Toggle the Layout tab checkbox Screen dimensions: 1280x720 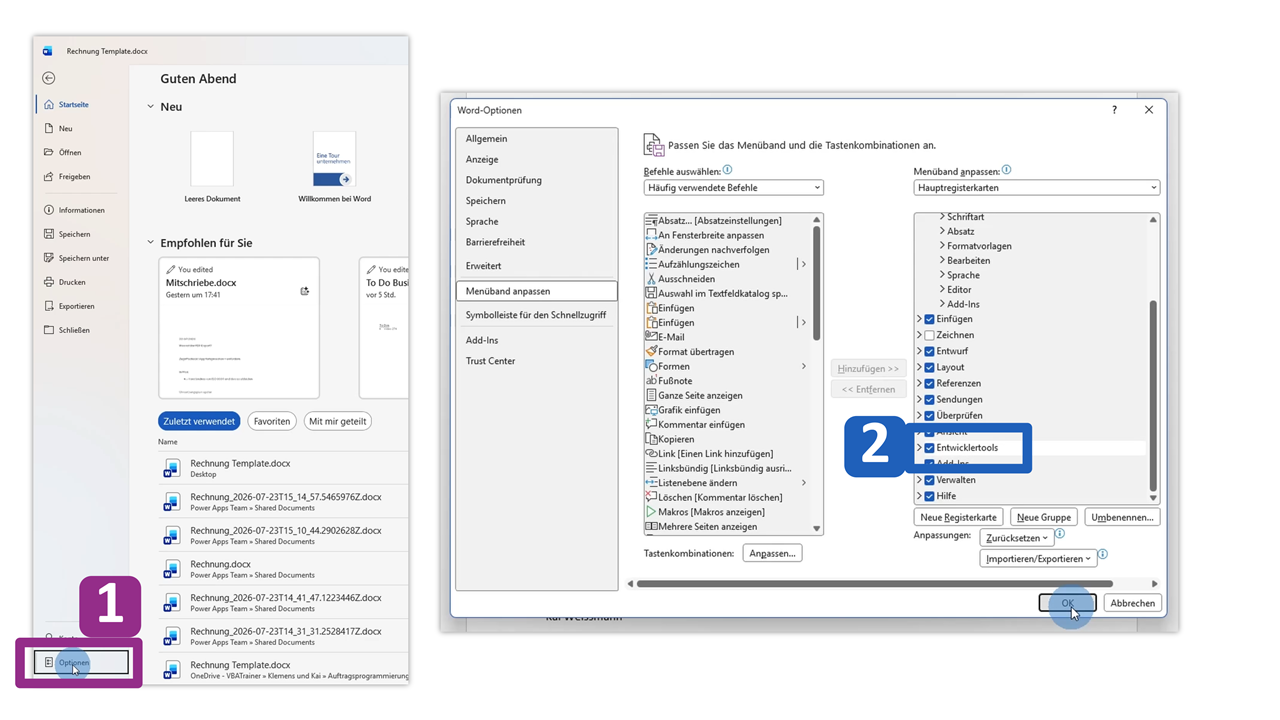pos(929,367)
